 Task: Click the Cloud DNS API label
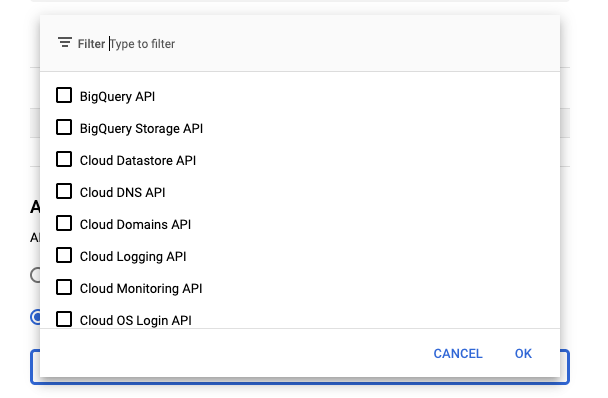(123, 193)
